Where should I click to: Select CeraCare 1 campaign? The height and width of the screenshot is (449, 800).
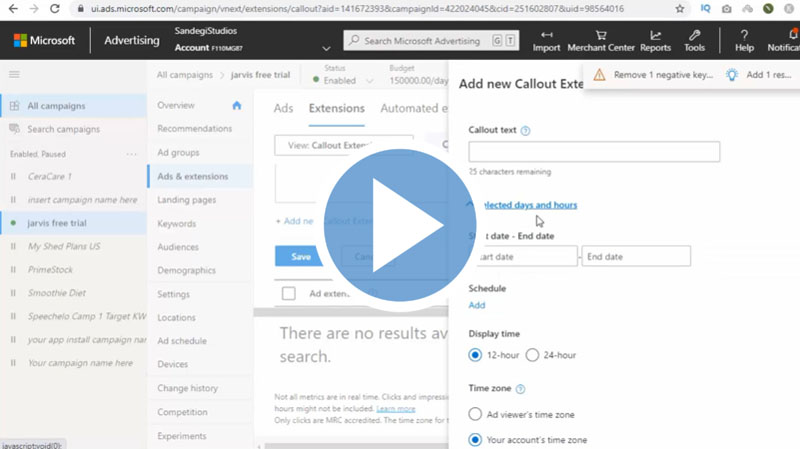pos(49,177)
